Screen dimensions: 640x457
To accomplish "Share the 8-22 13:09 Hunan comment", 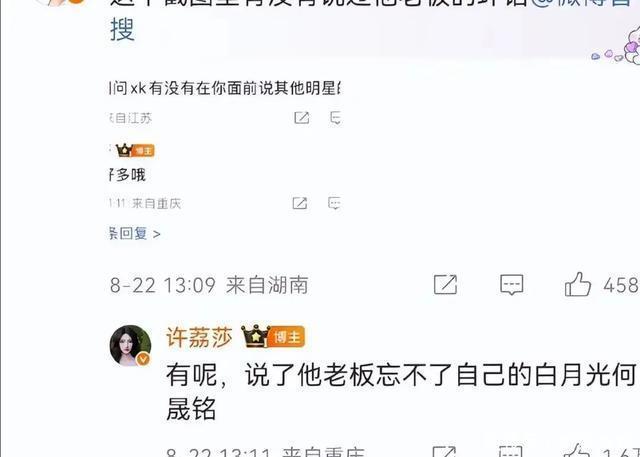I will point(445,284).
